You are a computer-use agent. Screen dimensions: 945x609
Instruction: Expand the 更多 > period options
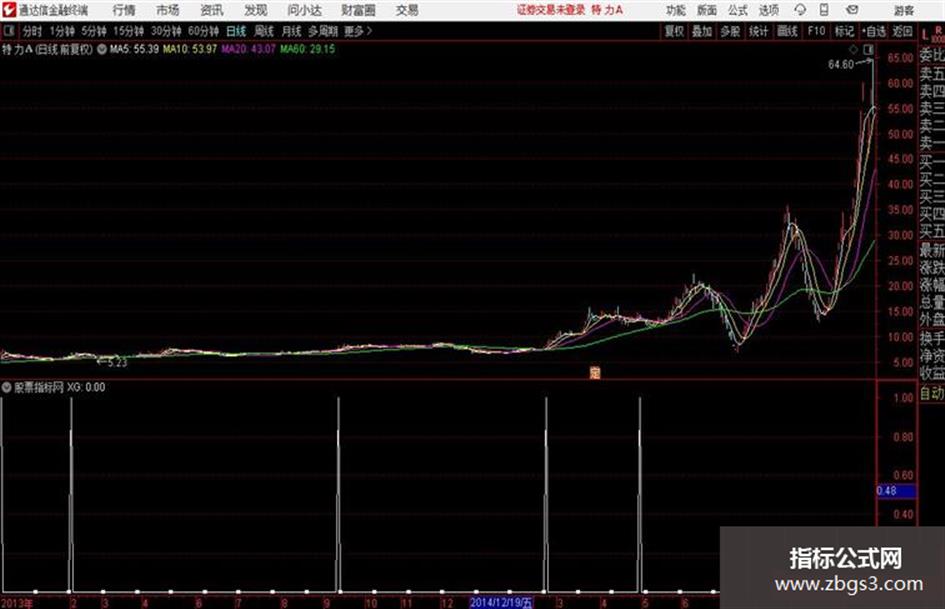(358, 31)
